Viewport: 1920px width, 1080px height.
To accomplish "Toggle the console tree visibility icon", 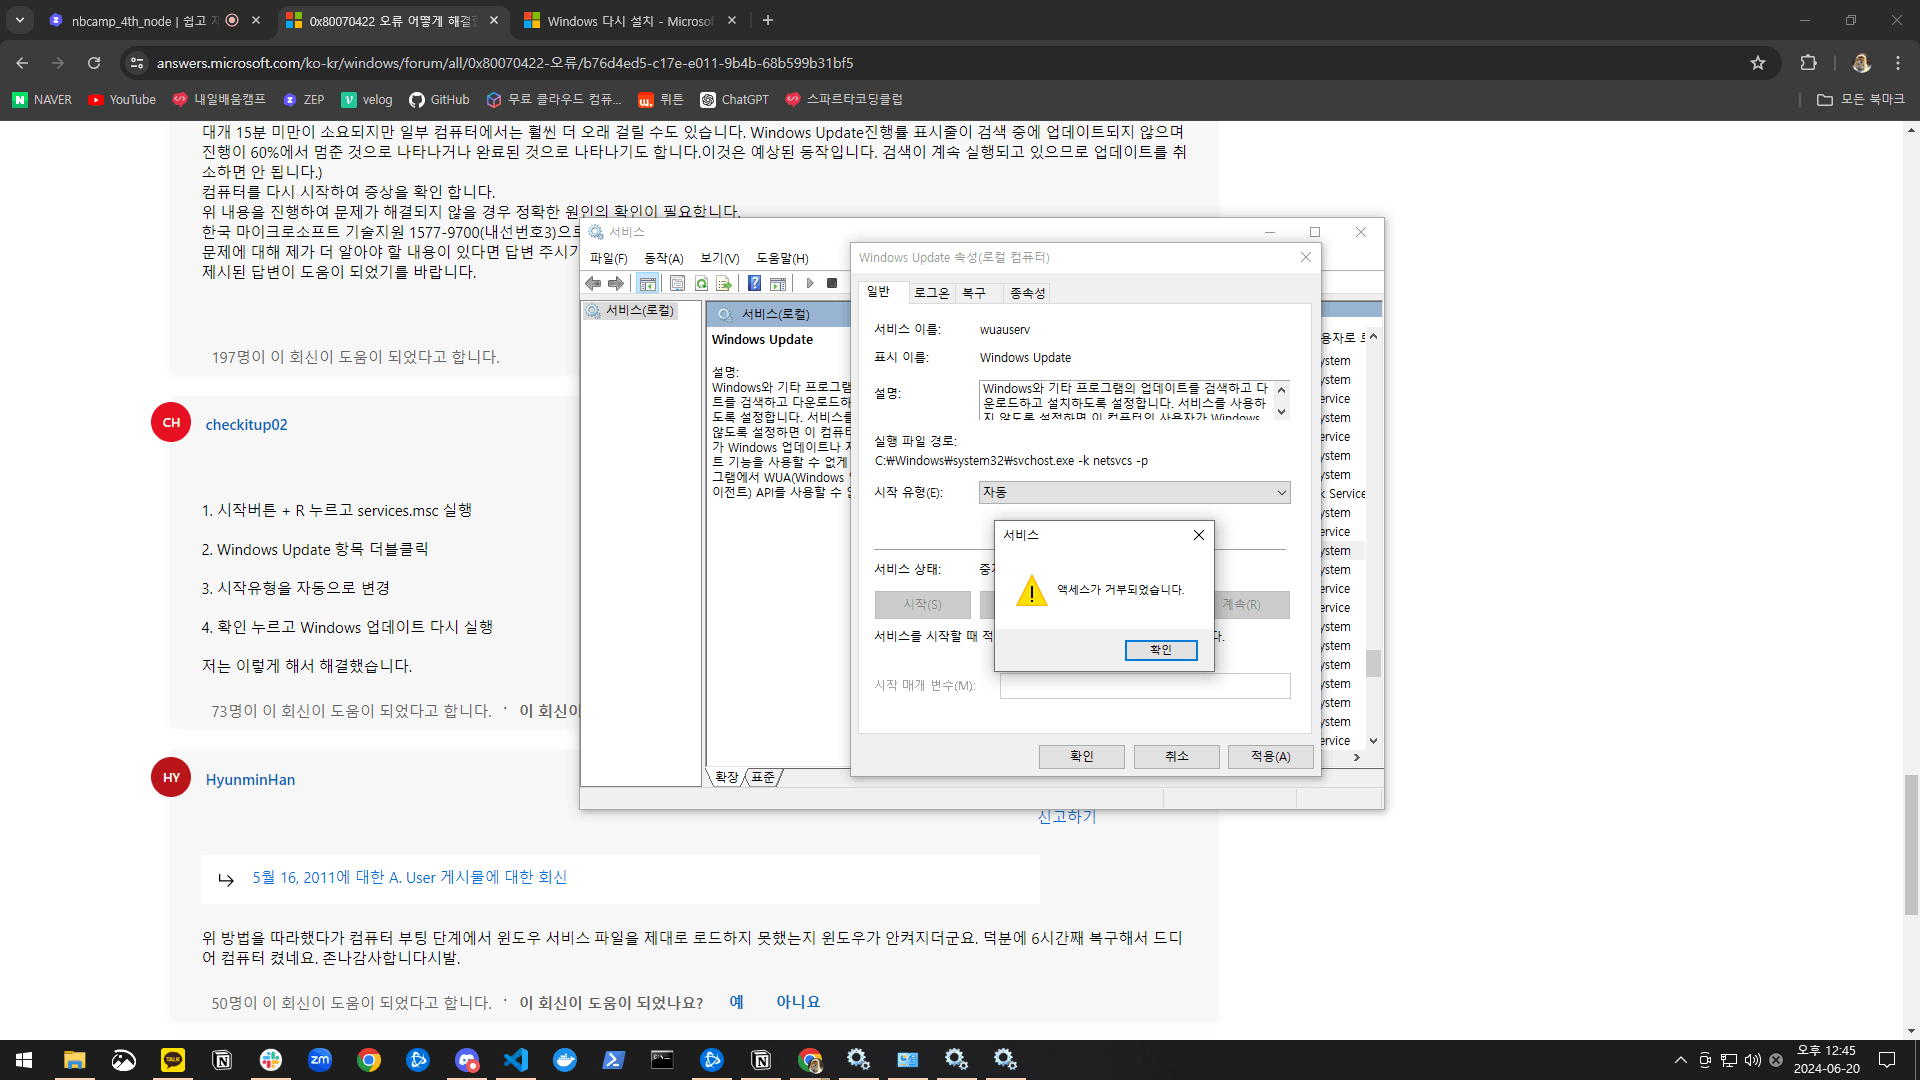I will pyautogui.click(x=648, y=283).
